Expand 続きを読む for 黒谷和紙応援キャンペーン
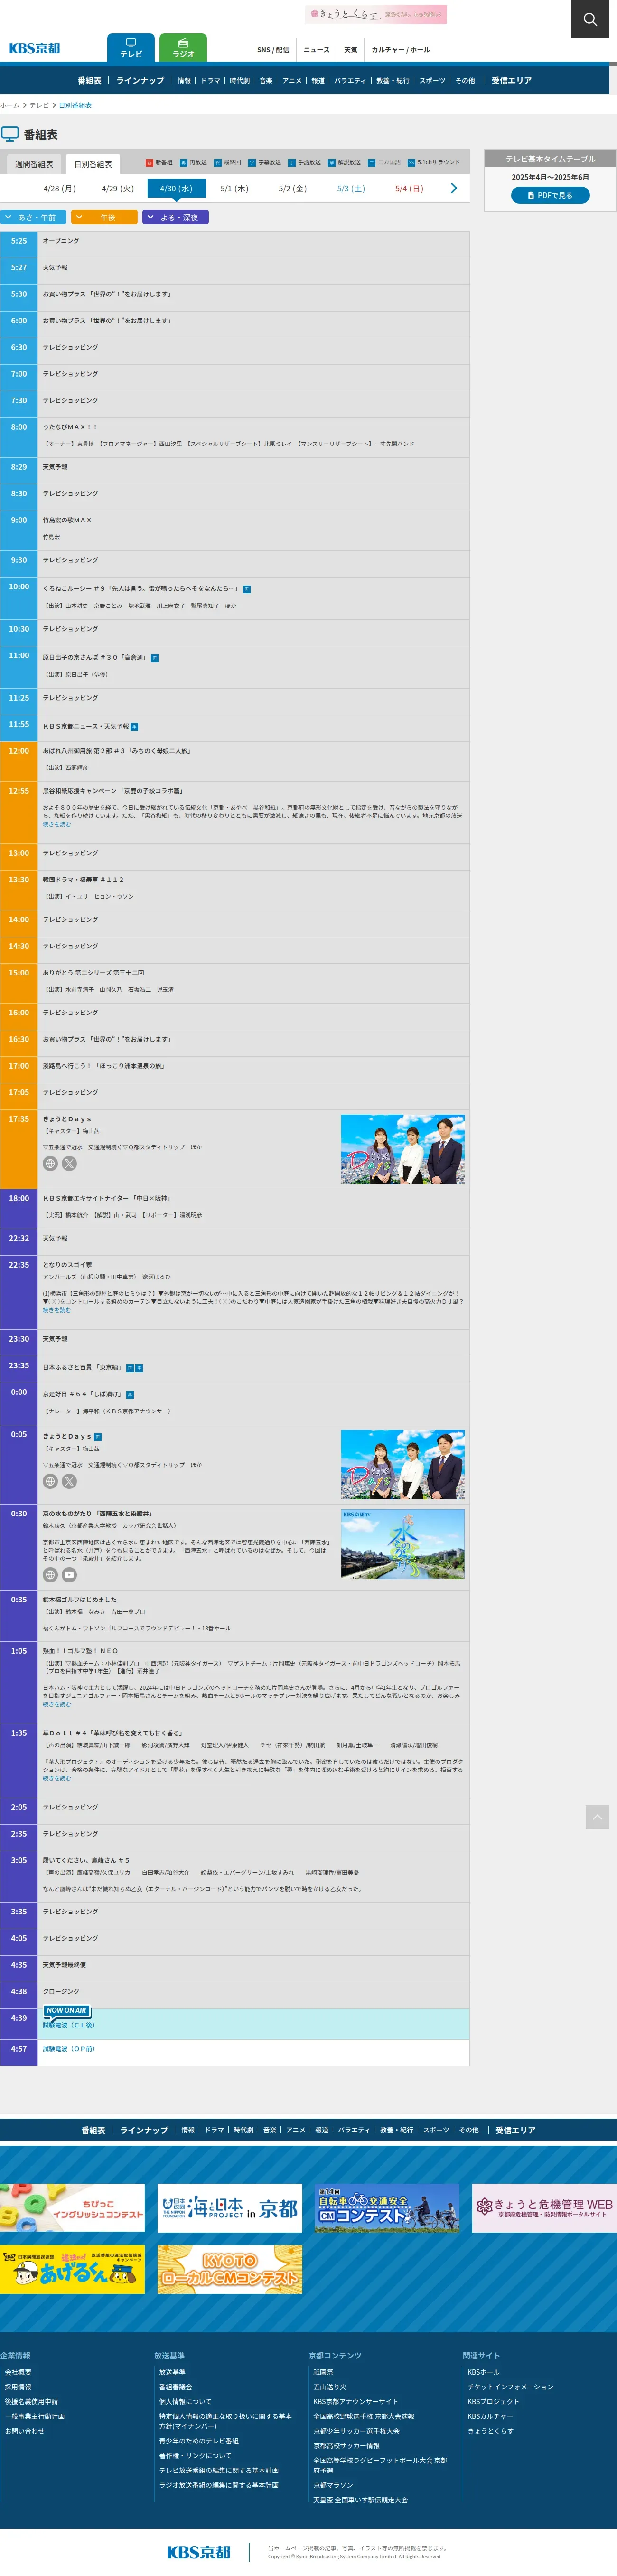 coord(56,824)
